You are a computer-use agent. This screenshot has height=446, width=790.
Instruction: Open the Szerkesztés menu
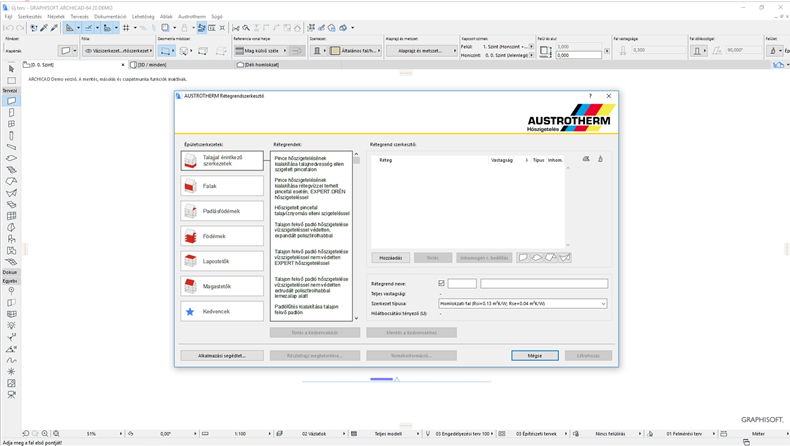(x=30, y=17)
